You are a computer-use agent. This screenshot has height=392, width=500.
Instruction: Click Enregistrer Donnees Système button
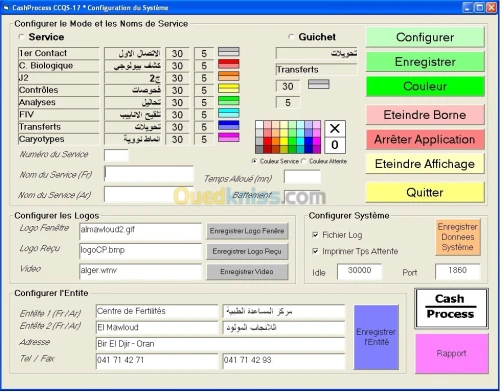coord(458,237)
